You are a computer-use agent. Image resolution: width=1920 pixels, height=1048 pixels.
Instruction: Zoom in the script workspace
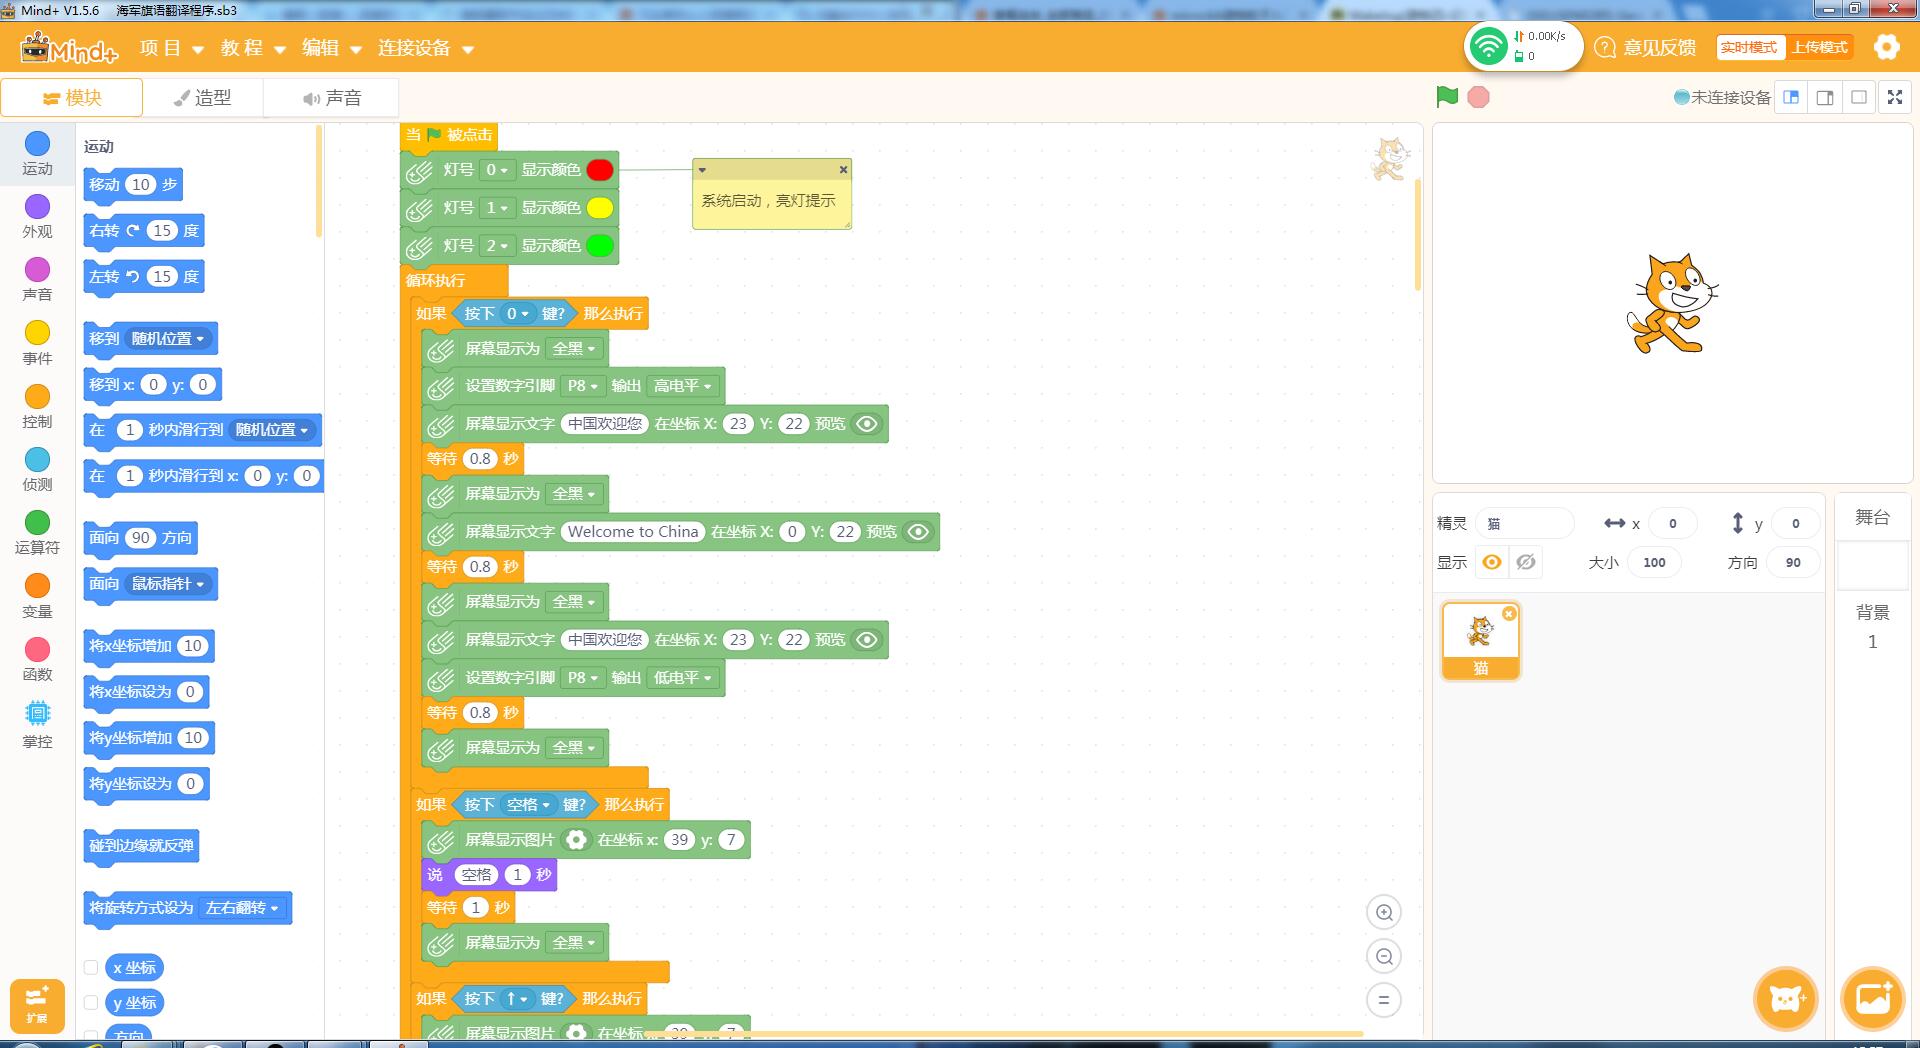click(1384, 912)
